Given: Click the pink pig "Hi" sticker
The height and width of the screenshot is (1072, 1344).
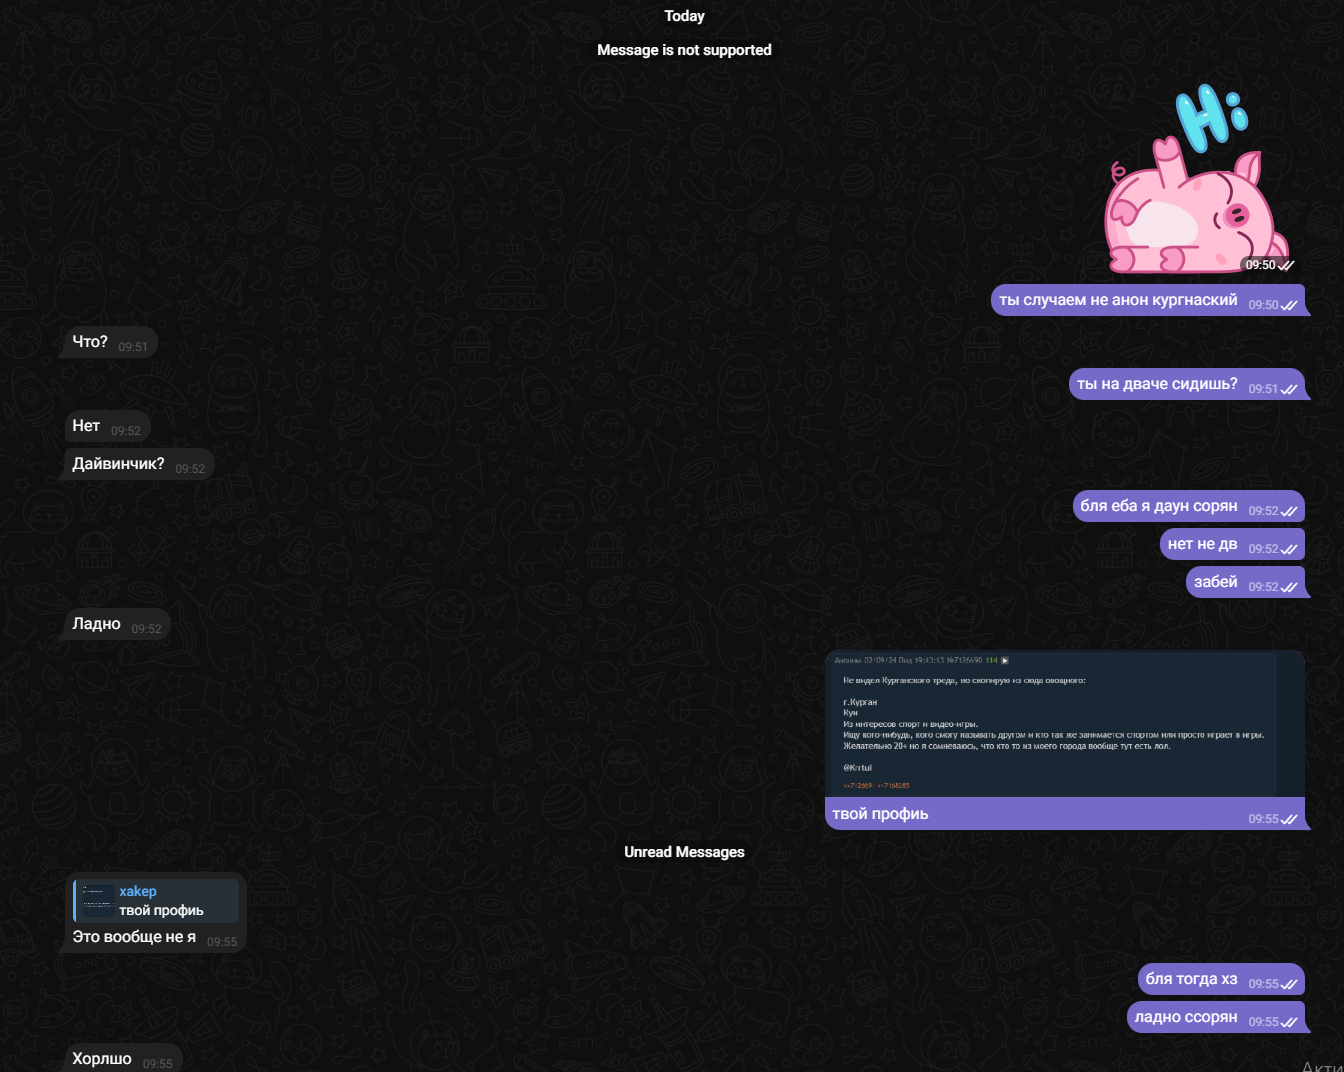Looking at the screenshot, I should (x=1198, y=178).
